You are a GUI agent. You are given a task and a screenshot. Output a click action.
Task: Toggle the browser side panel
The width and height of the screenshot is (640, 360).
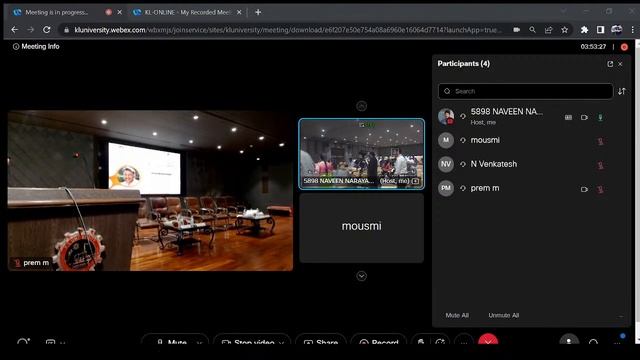600,30
